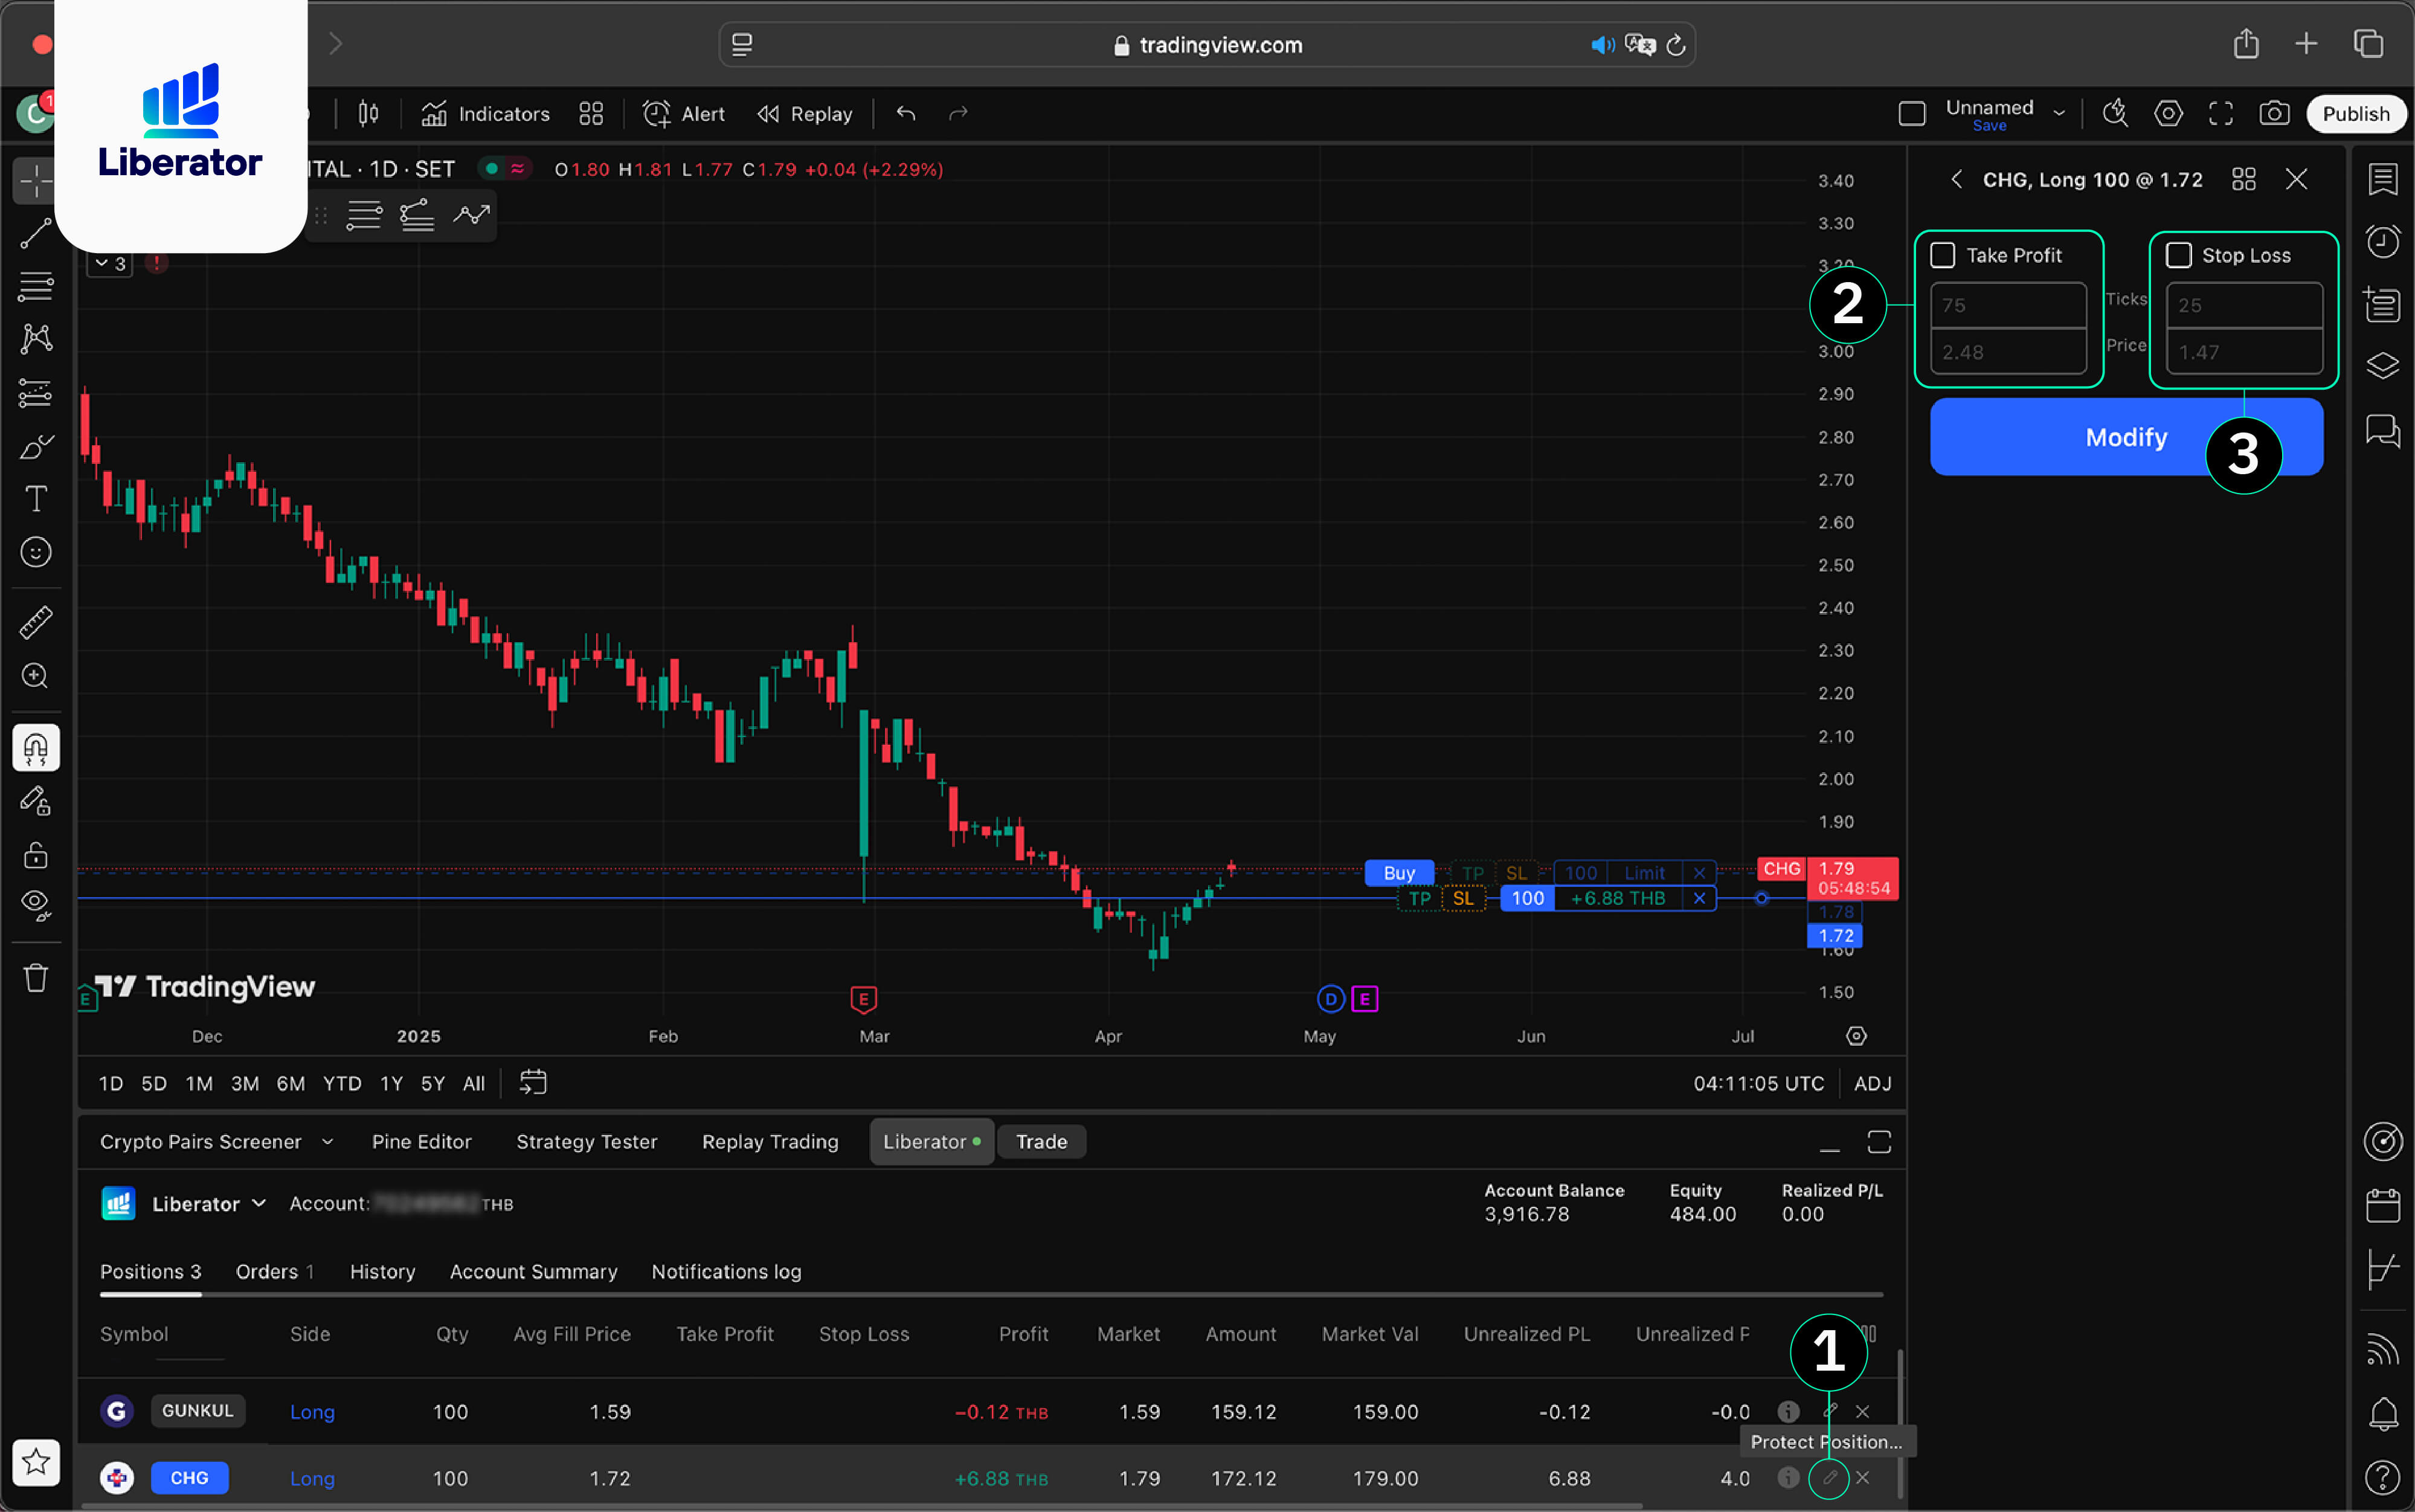Toggle hide all drawings eye icon
Viewport: 2415px width, 1512px height.
click(x=36, y=905)
